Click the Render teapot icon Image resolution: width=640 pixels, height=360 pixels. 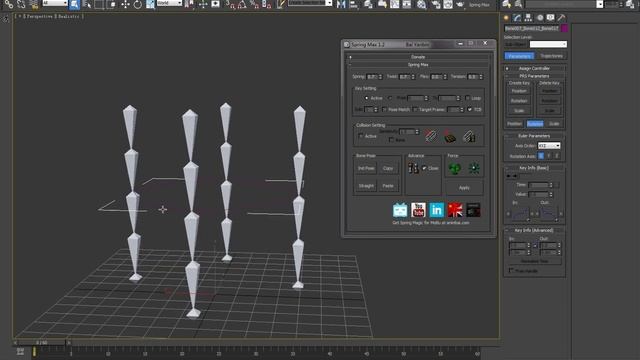(x=460, y=4)
